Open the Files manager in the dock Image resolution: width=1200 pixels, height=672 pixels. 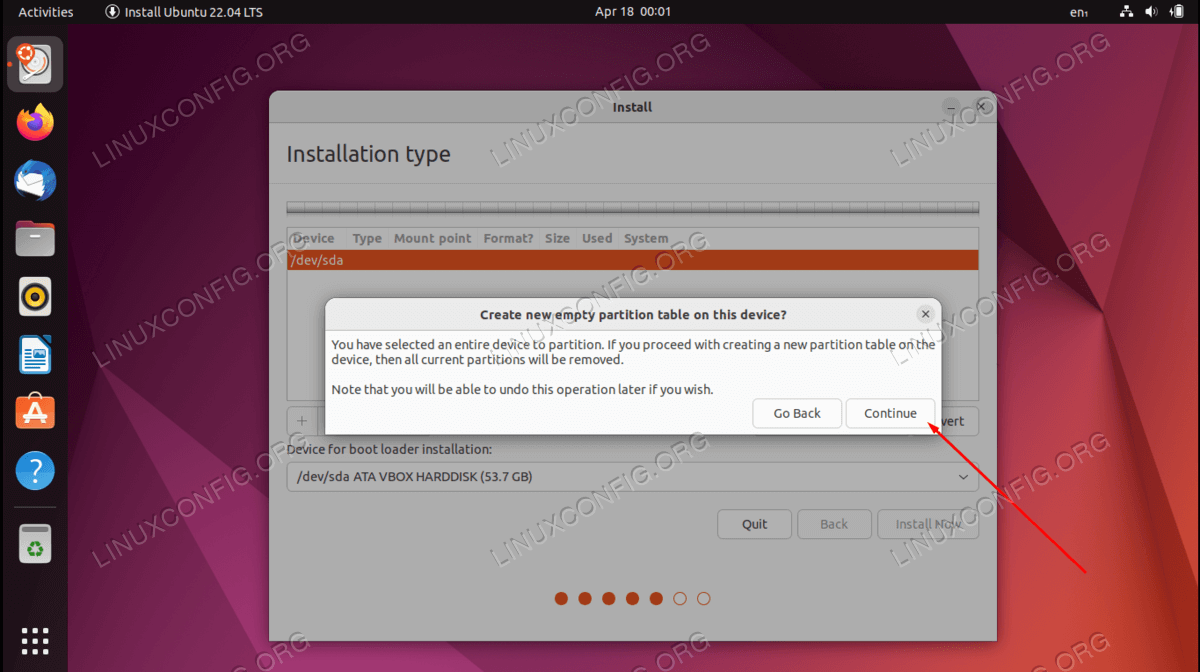click(35, 239)
